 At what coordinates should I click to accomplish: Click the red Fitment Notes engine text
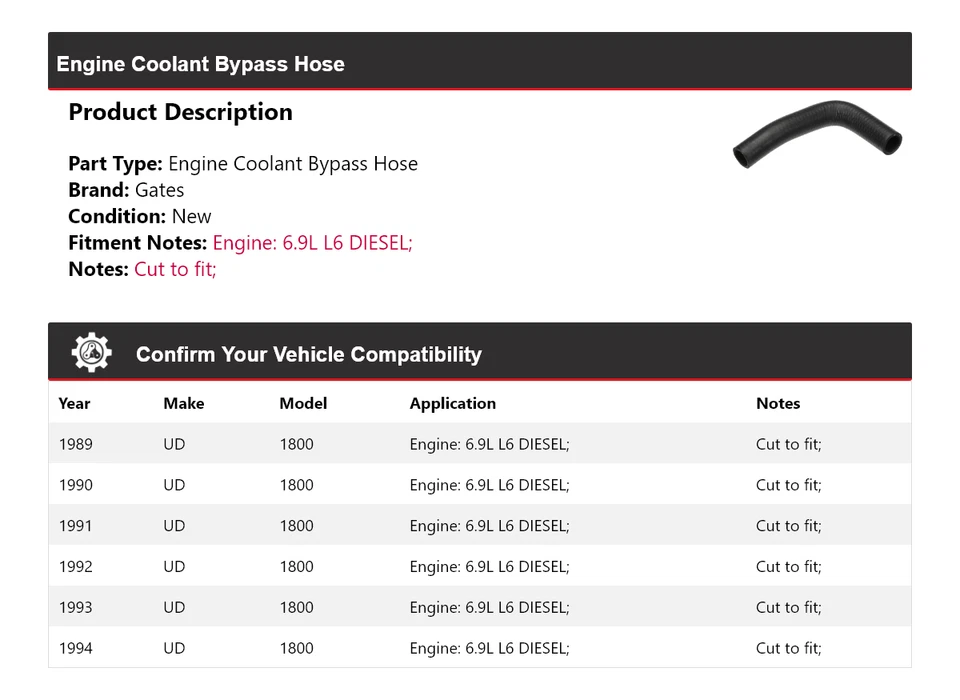pyautogui.click(x=312, y=243)
